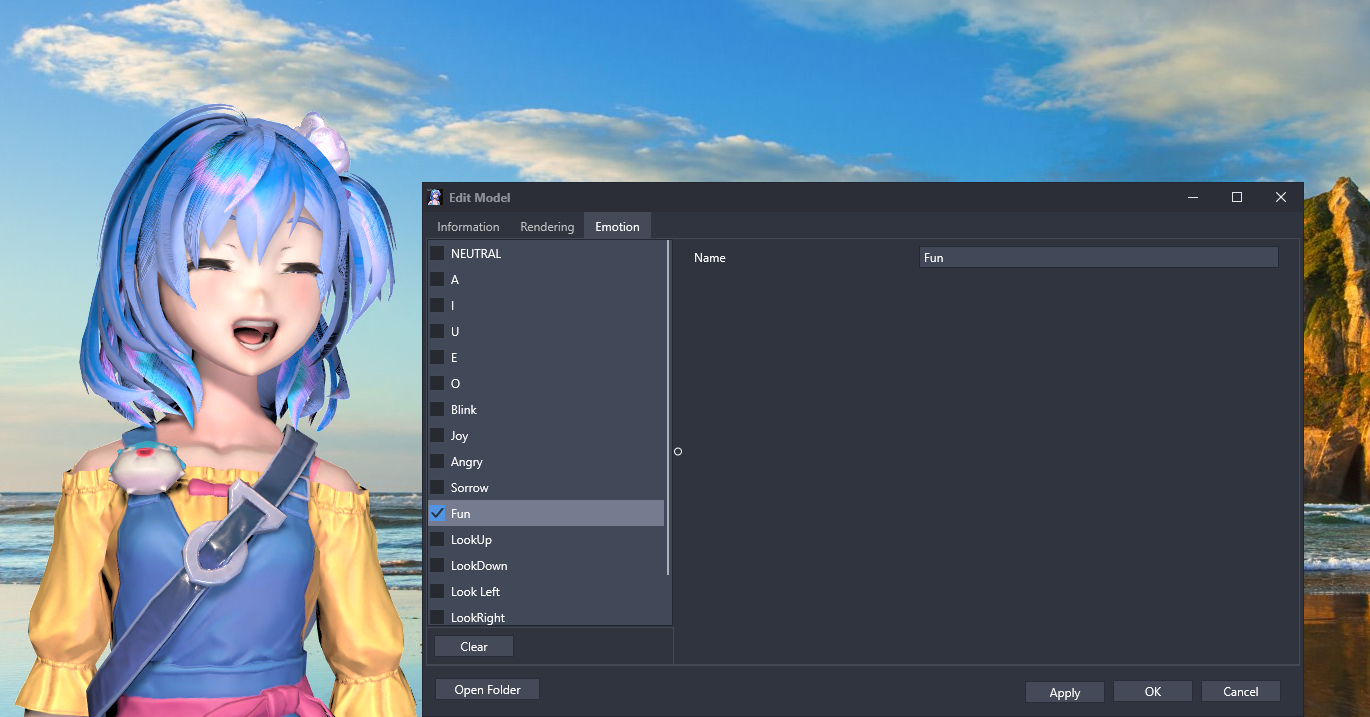This screenshot has width=1370, height=717.
Task: Tick the LookDown checkbox
Action: click(x=437, y=566)
